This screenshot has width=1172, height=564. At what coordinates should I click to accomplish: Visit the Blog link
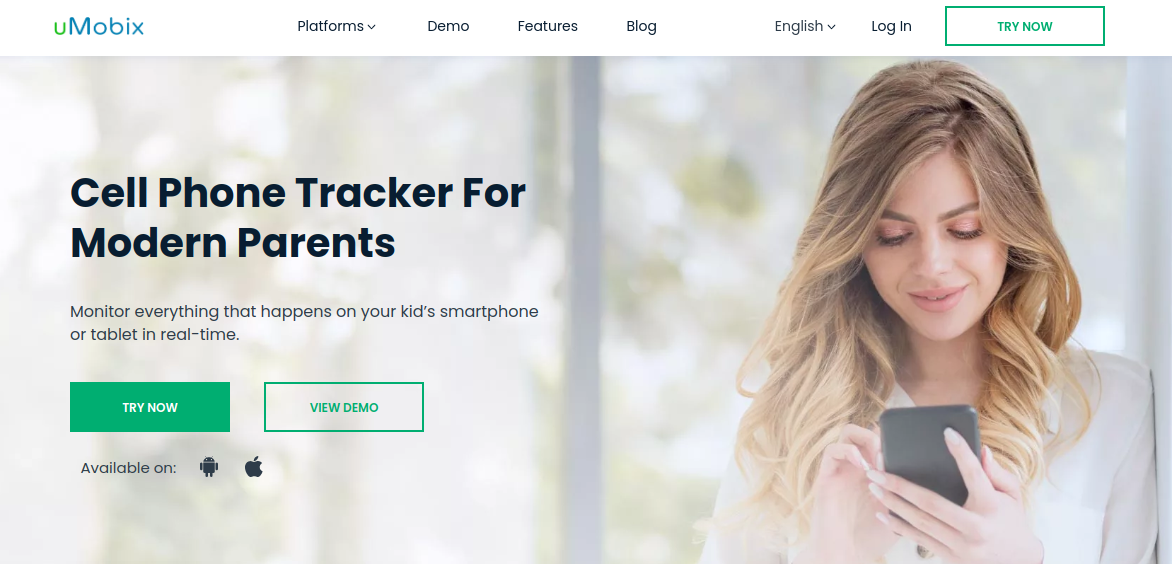[x=641, y=26]
